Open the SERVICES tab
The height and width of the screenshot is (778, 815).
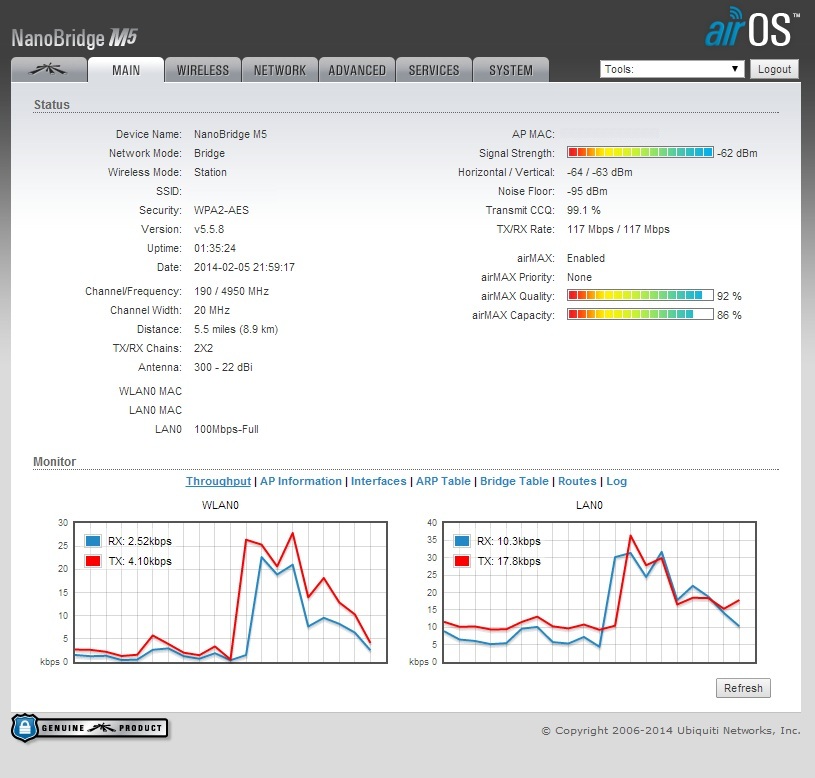433,70
